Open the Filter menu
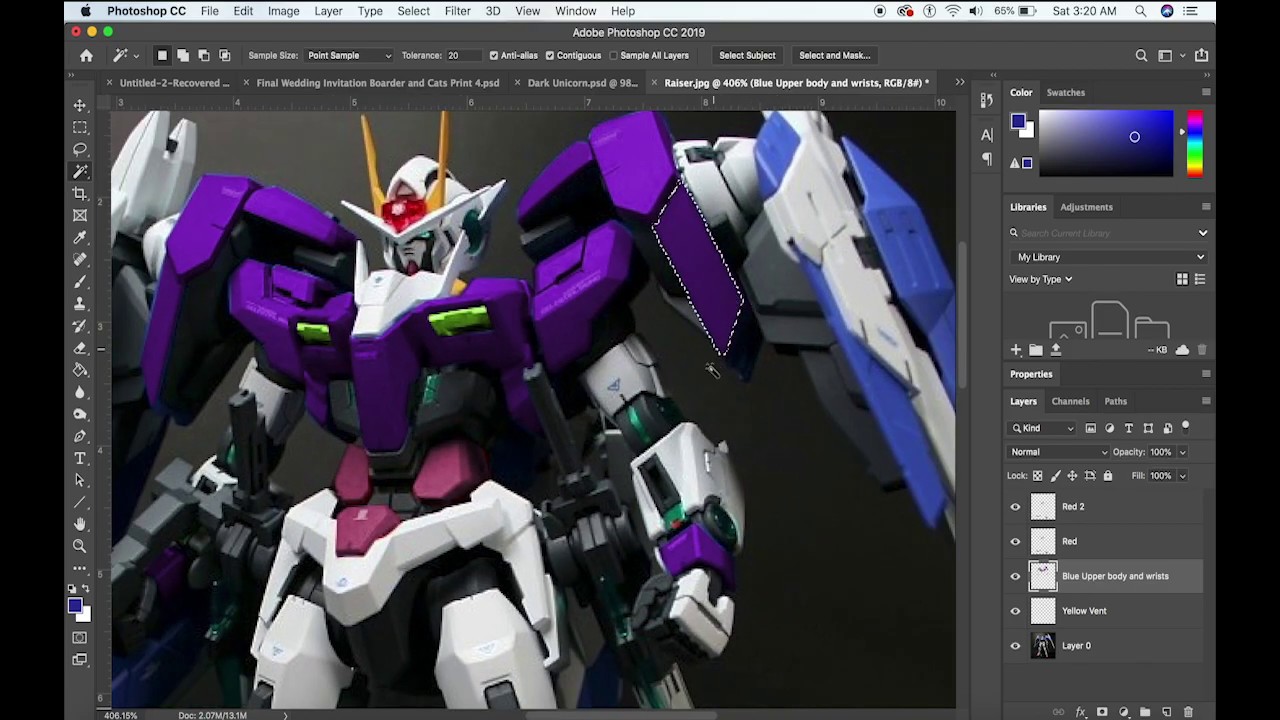The image size is (1280, 720). [457, 11]
